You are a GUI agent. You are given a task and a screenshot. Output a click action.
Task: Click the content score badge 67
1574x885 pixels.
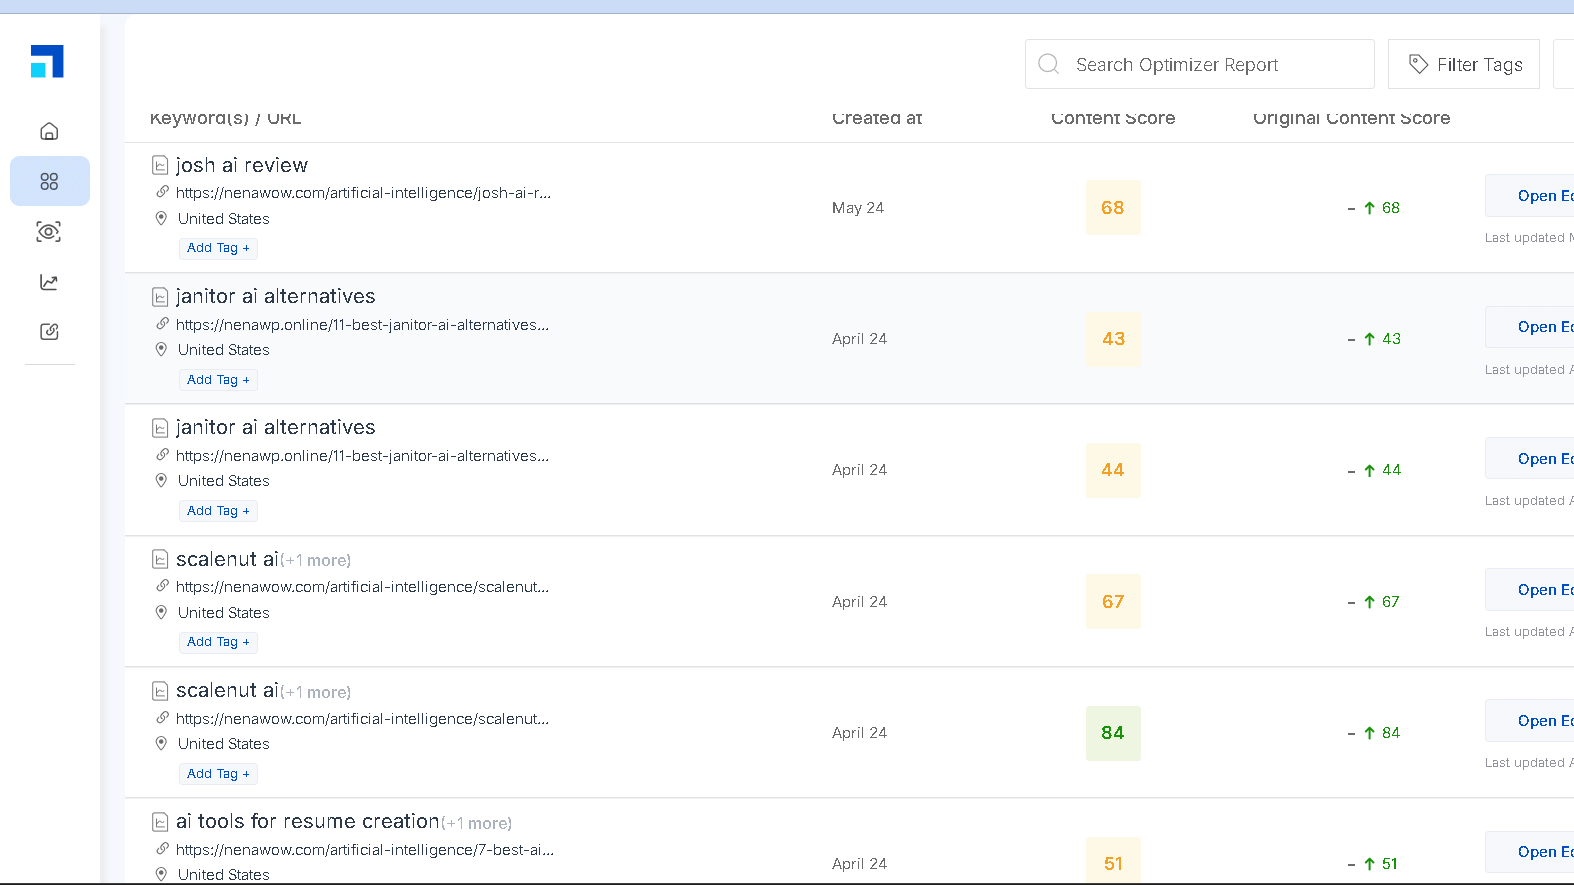coord(1113,602)
